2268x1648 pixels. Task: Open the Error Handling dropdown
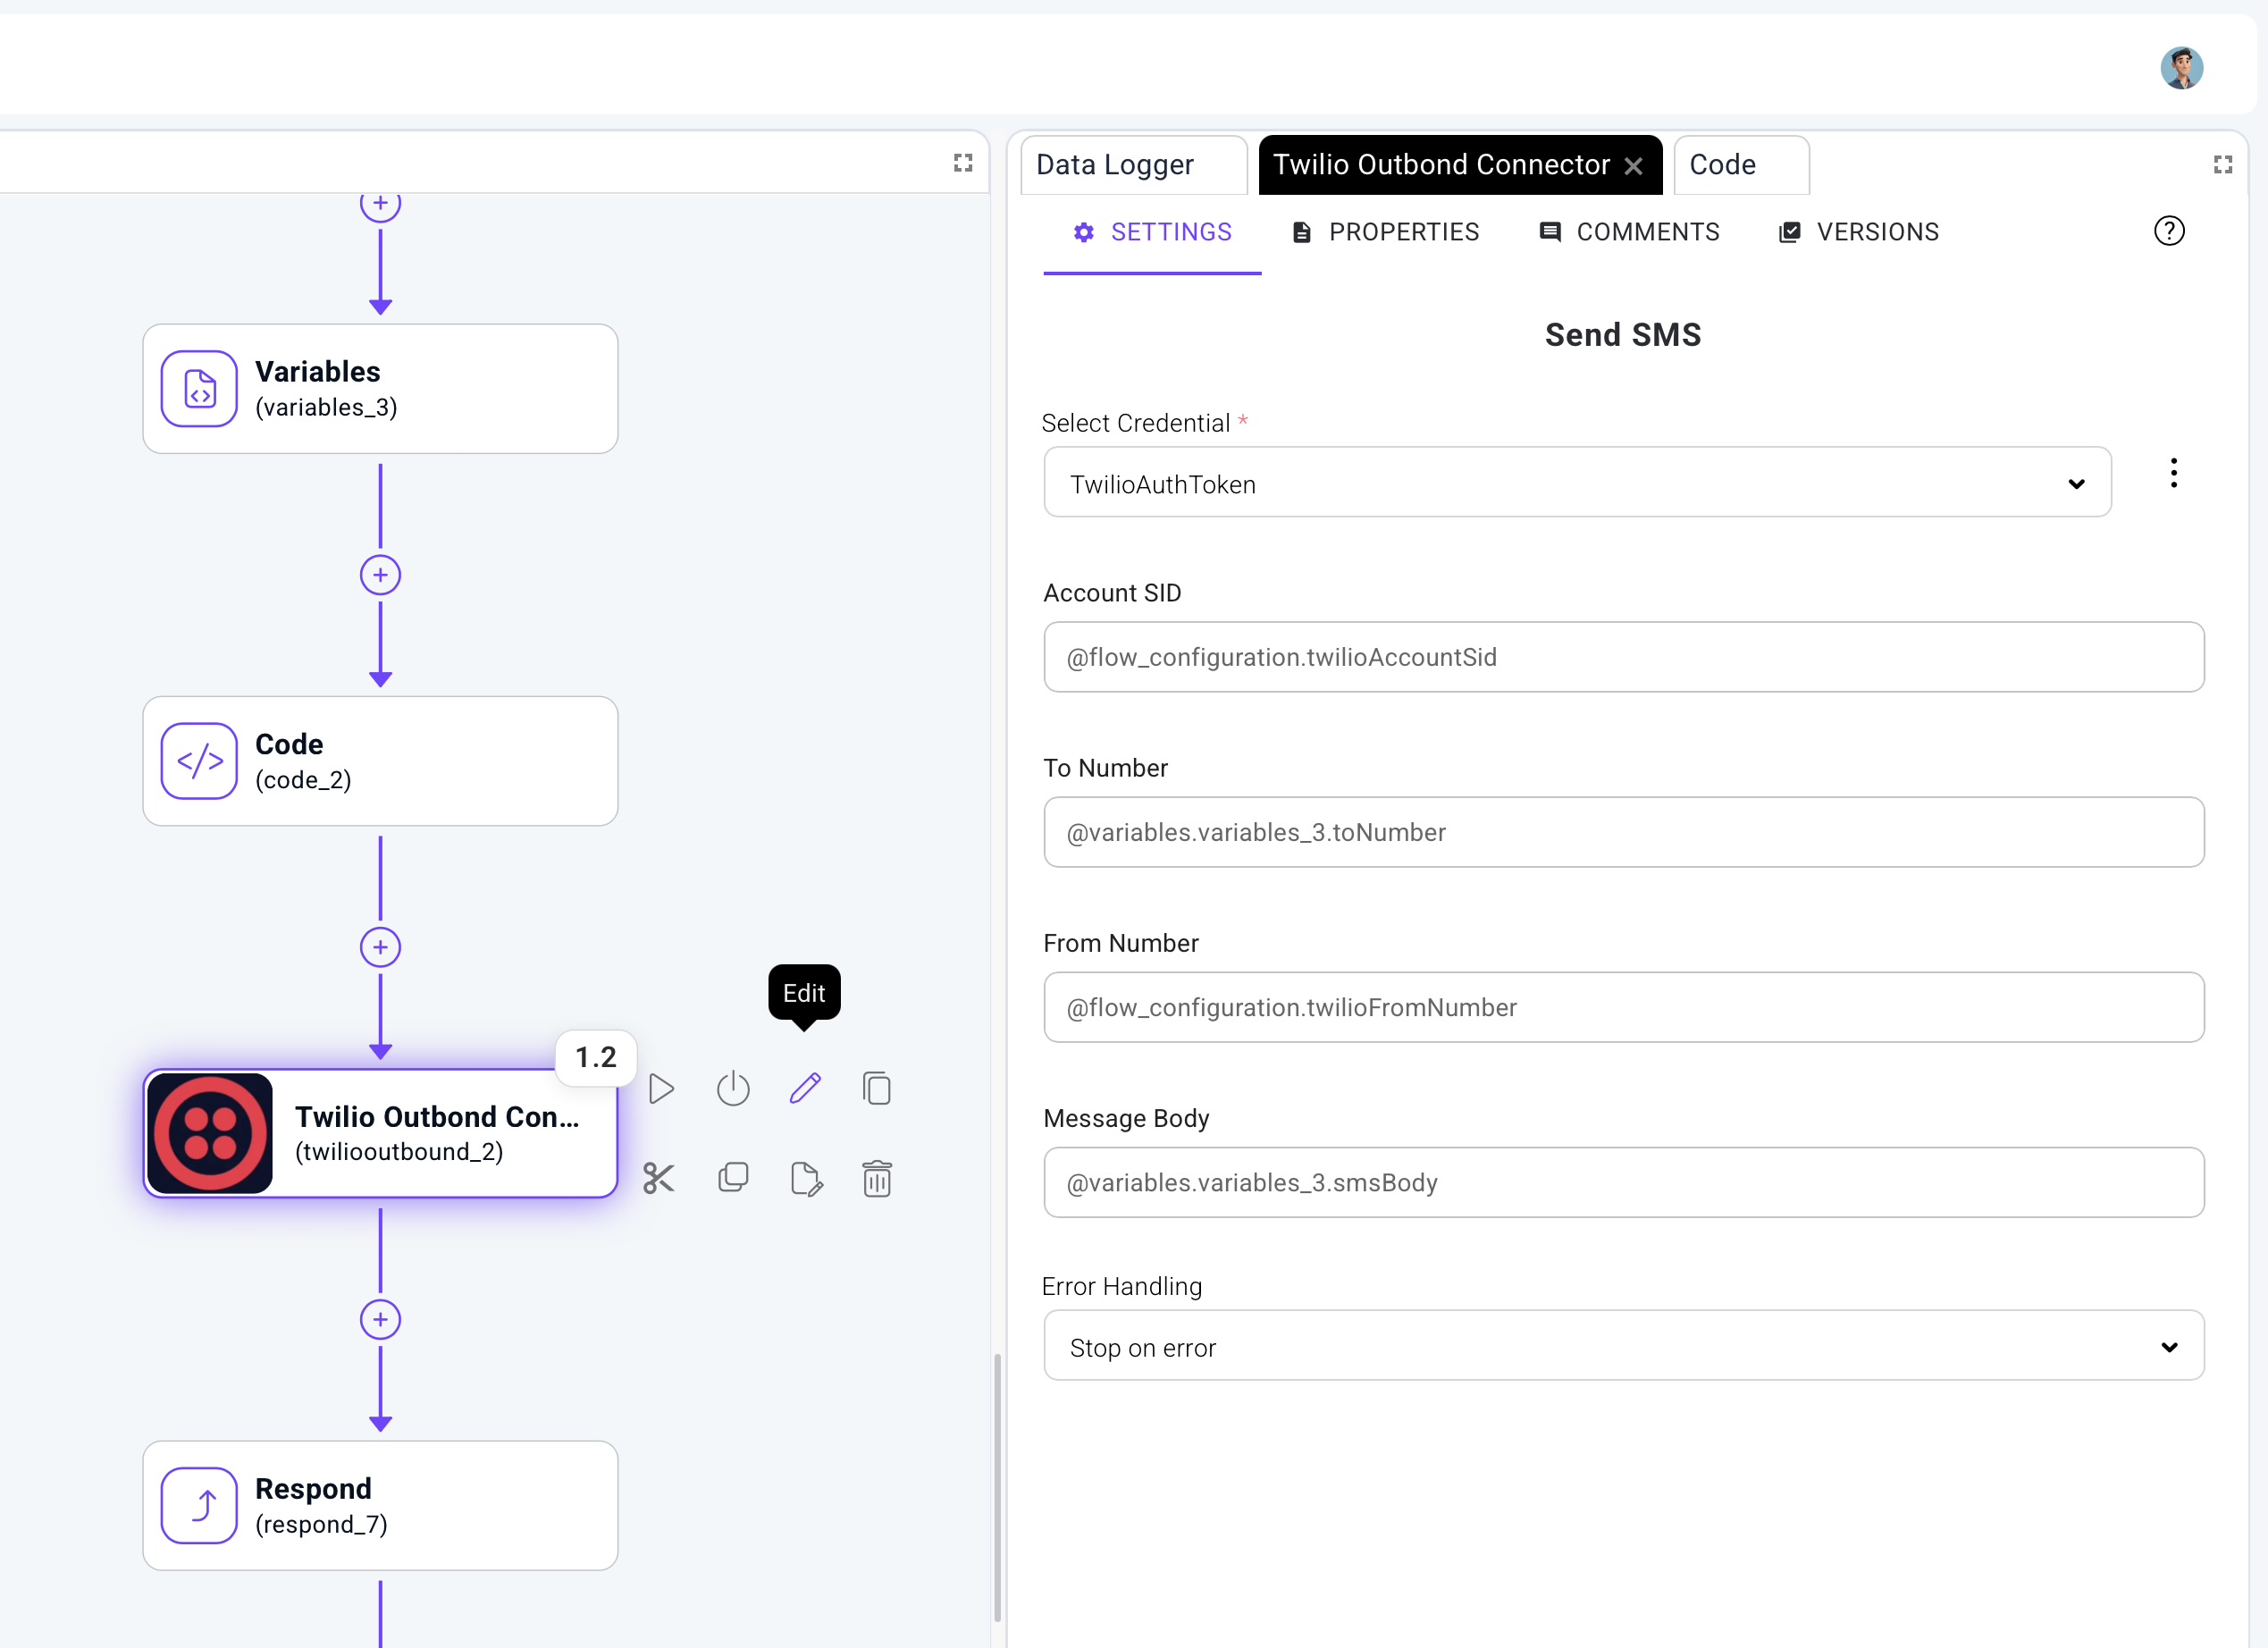pyautogui.click(x=1623, y=1346)
